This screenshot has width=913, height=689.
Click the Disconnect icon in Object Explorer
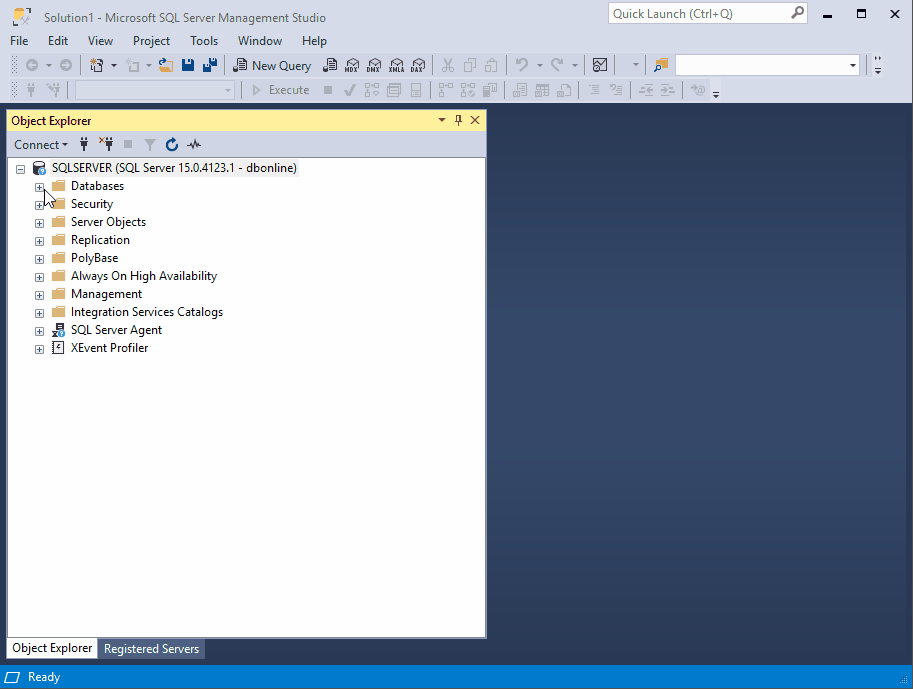pyautogui.click(x=106, y=144)
